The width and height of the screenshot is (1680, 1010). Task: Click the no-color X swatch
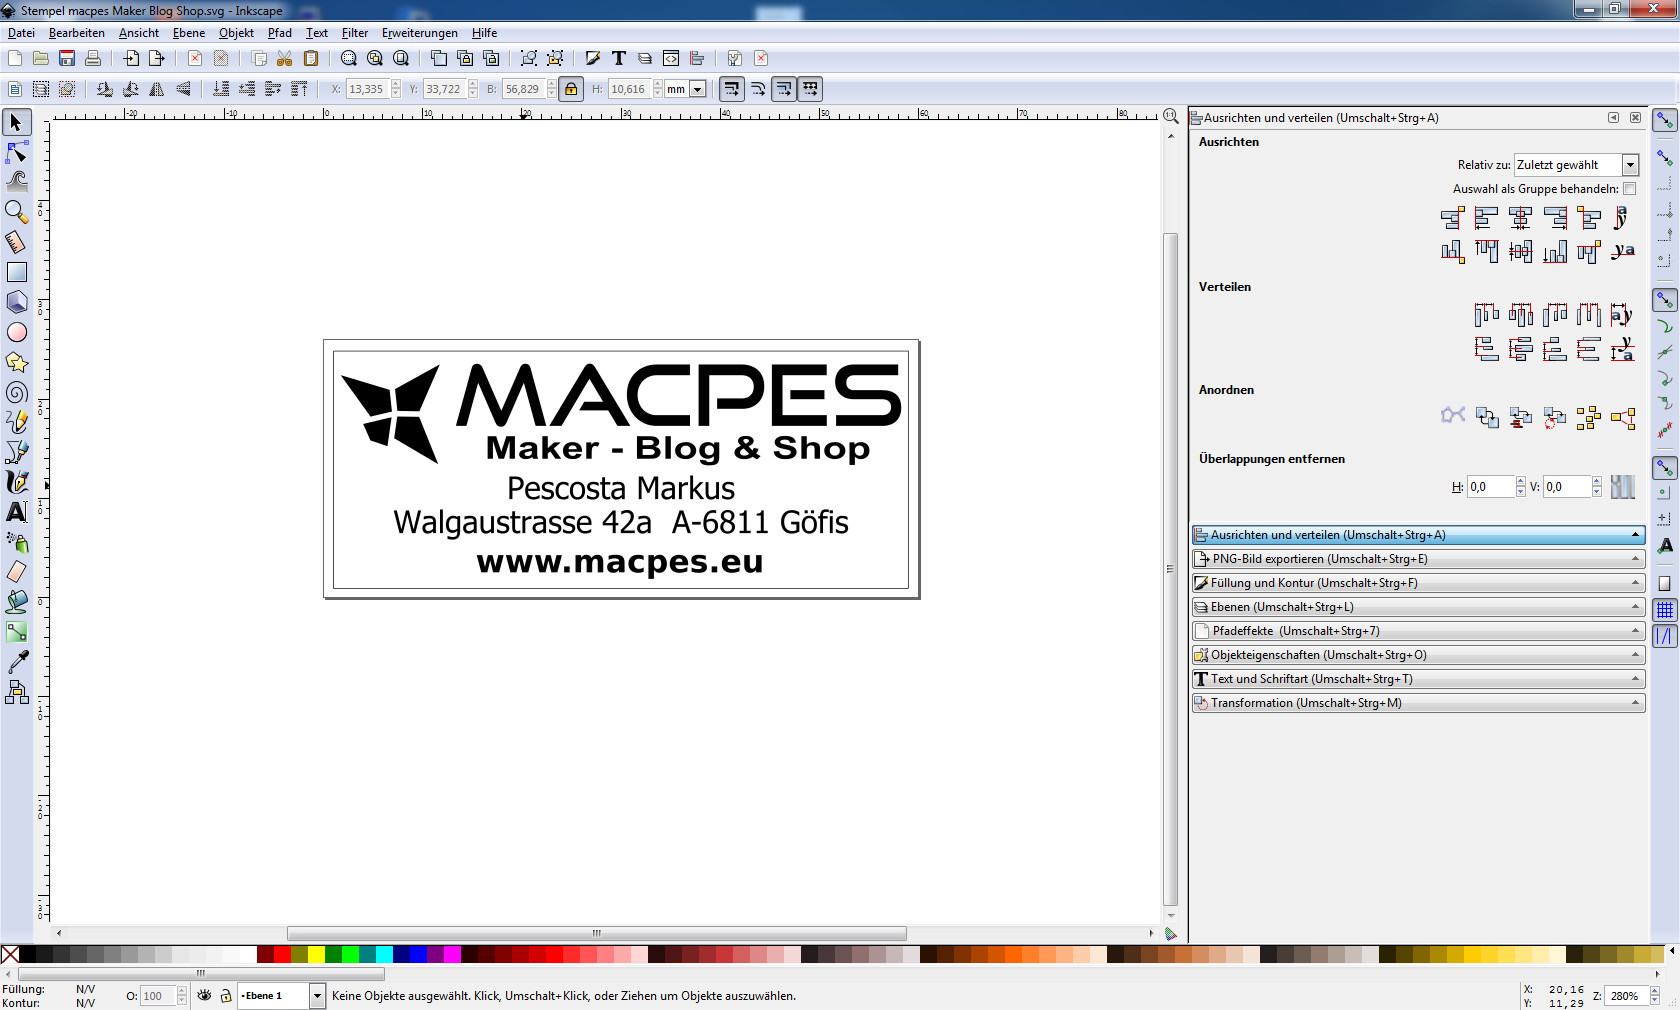10,955
